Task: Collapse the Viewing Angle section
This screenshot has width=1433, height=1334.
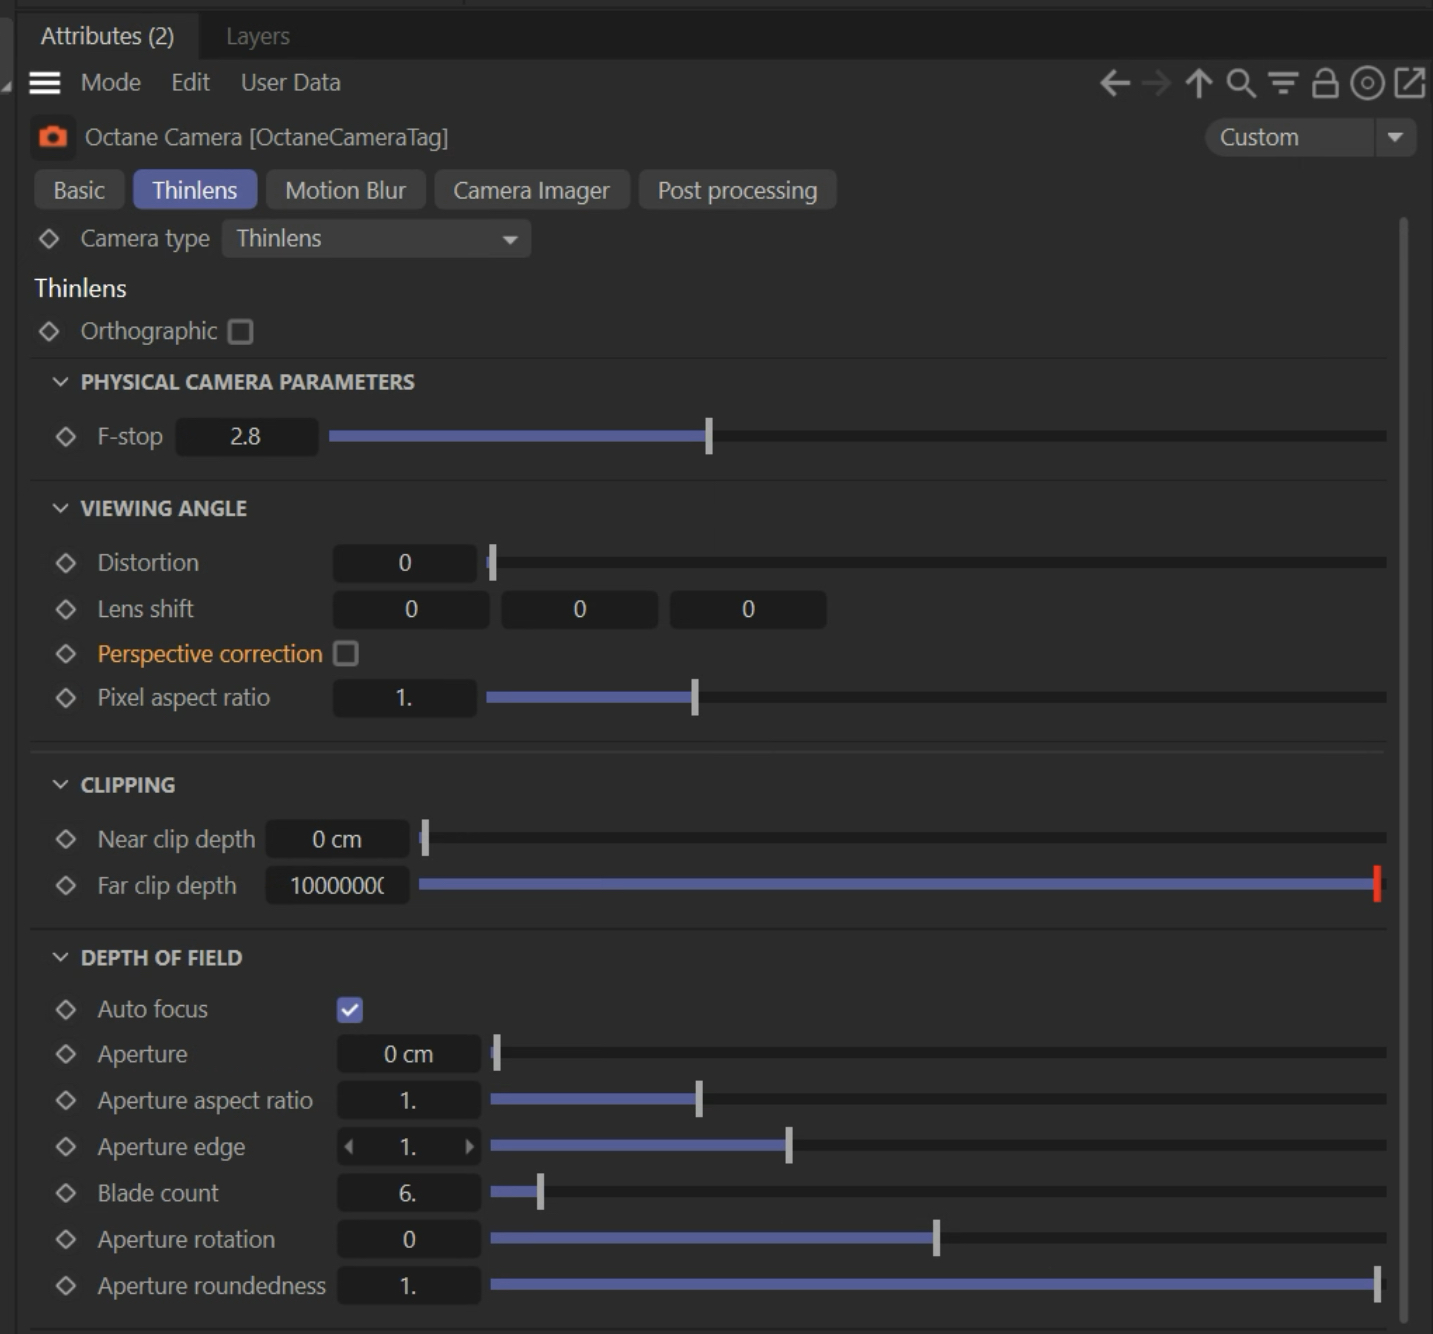Action: 60,508
